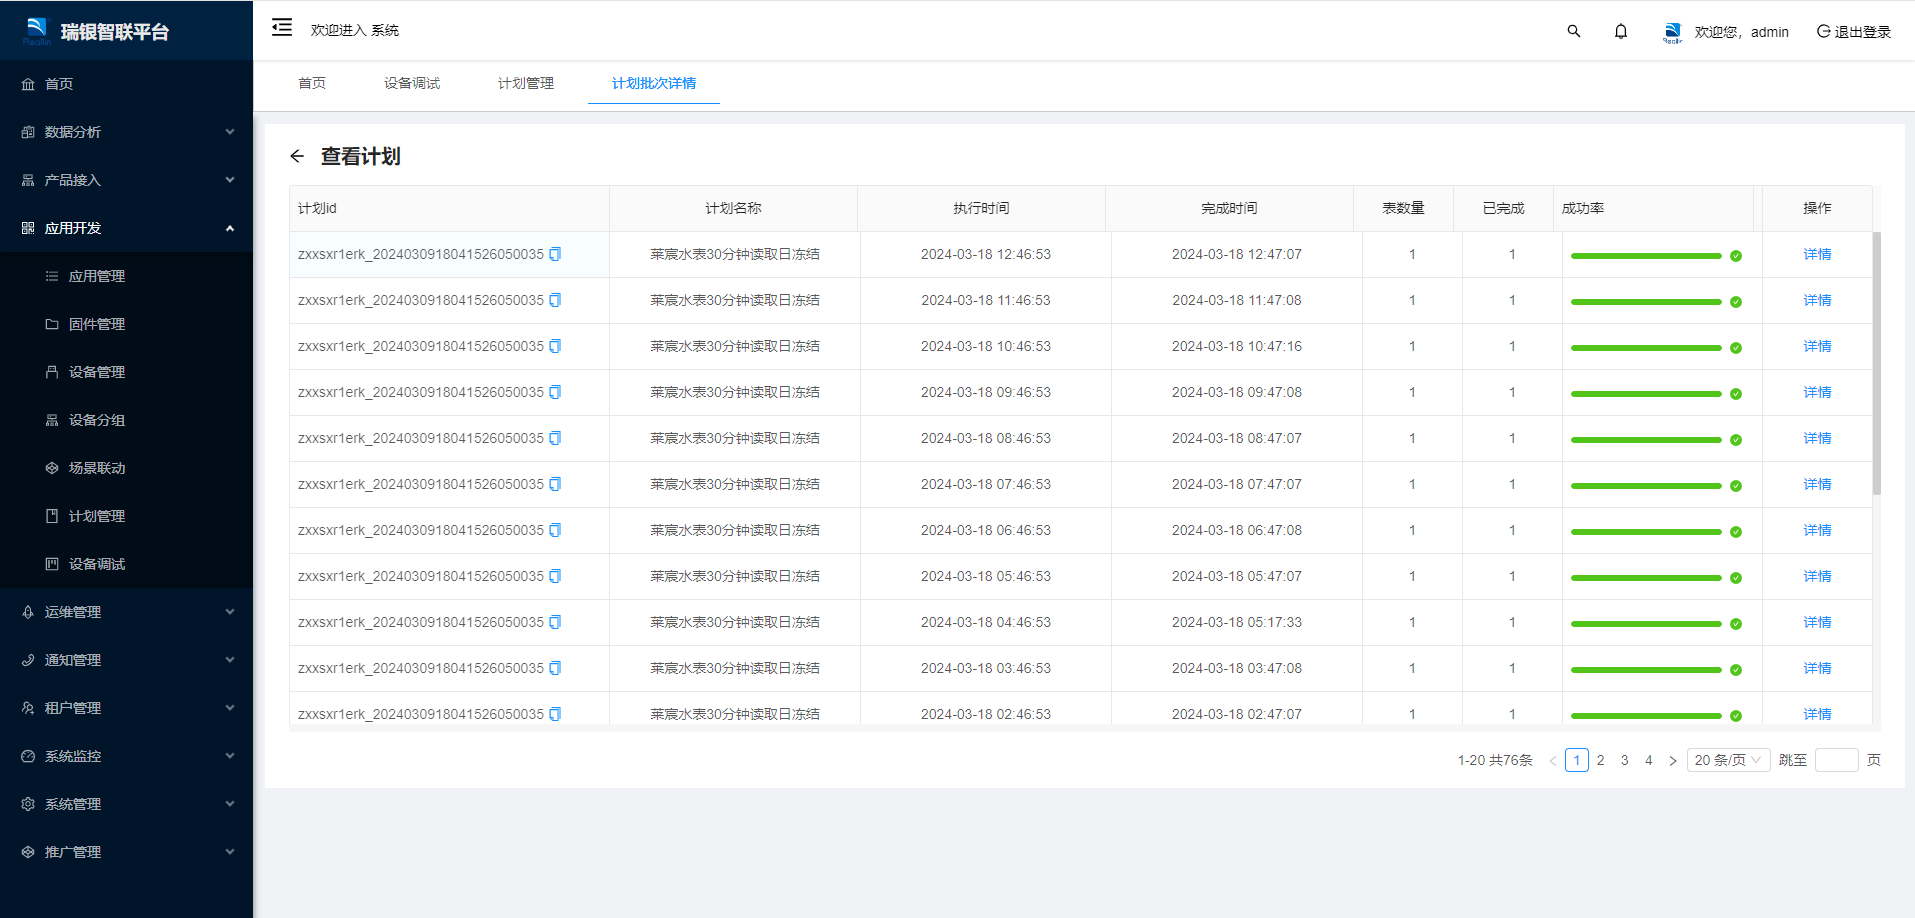Open 详情 for the 09:46:53 row
This screenshot has height=918, width=1915.
pos(1817,392)
